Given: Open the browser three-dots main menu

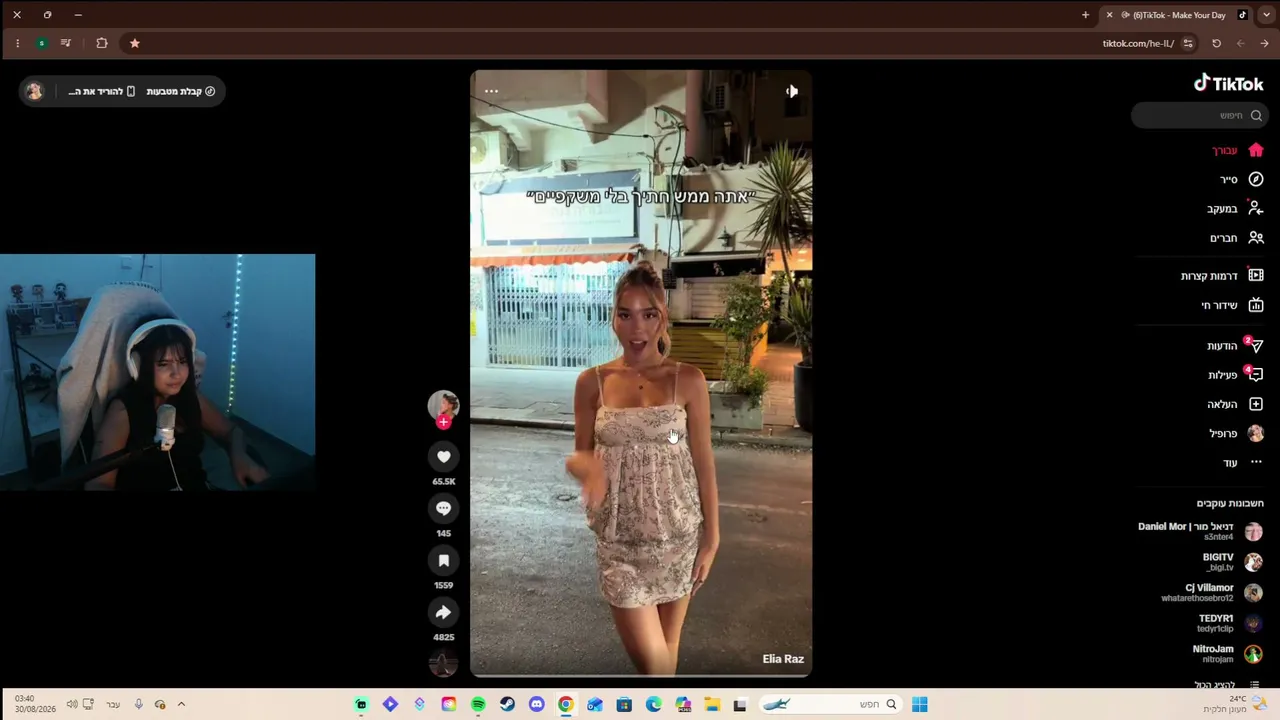Looking at the screenshot, I should (x=17, y=43).
